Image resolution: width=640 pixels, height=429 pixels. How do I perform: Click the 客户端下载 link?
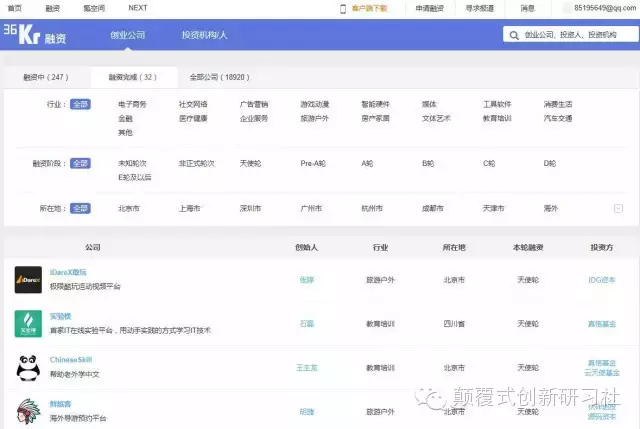(x=369, y=8)
